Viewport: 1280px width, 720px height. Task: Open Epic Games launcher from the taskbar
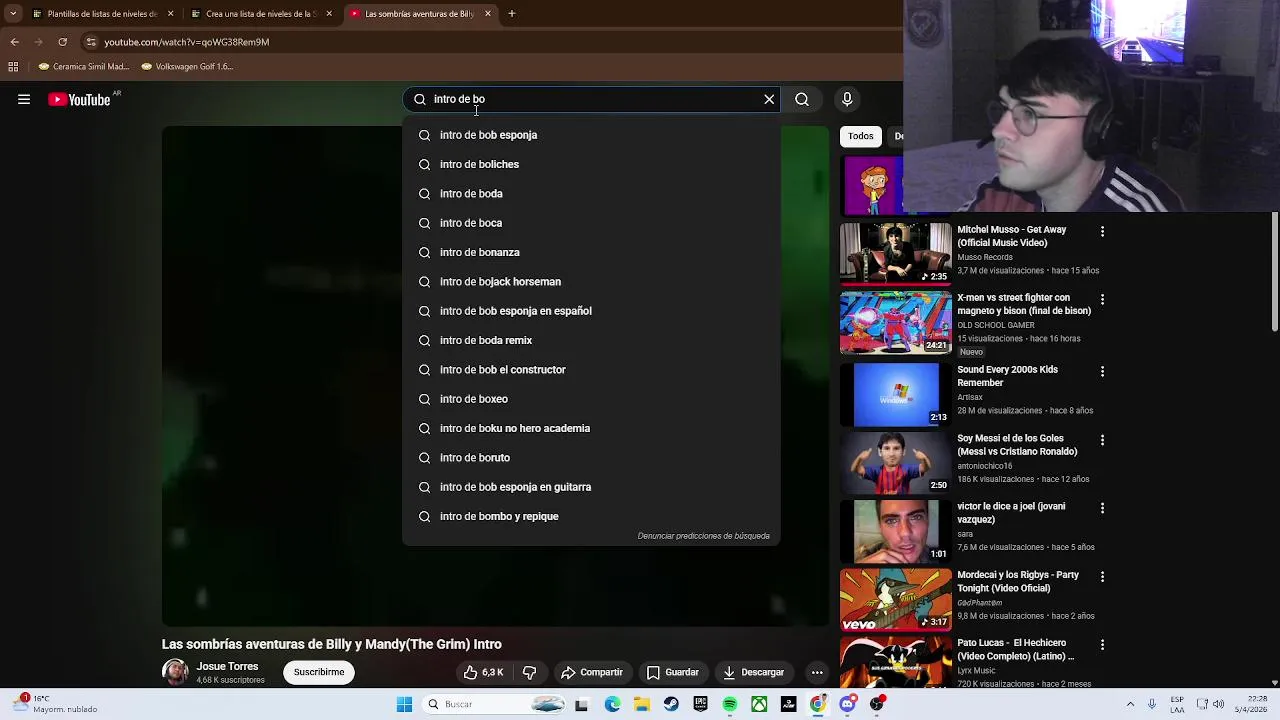point(700,704)
